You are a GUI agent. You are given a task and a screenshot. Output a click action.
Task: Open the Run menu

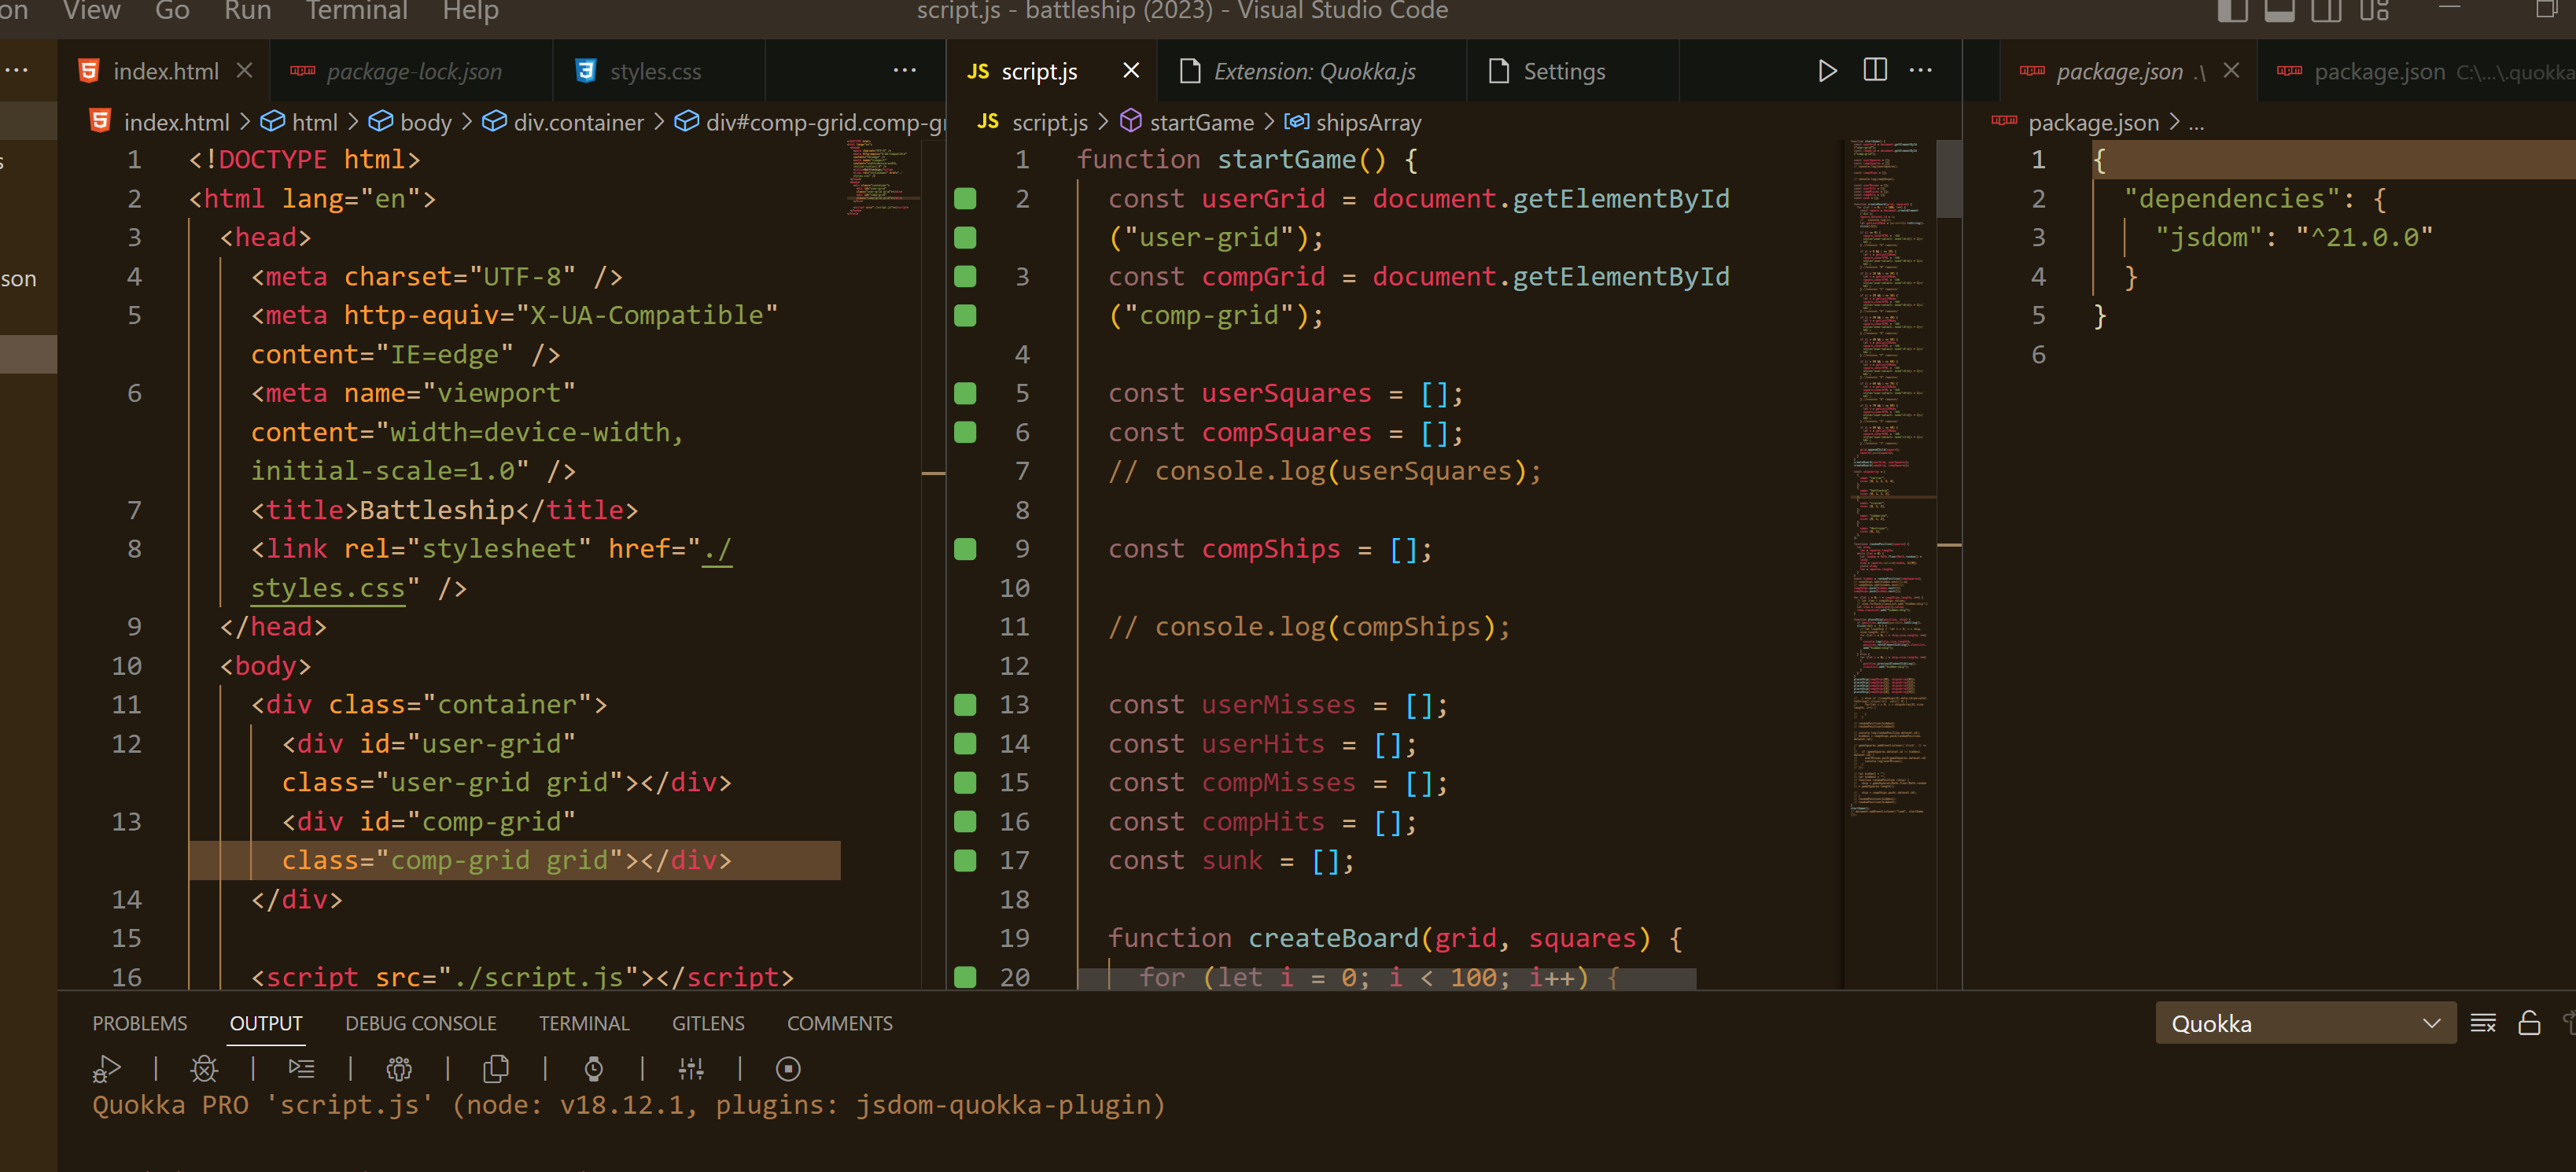click(246, 11)
